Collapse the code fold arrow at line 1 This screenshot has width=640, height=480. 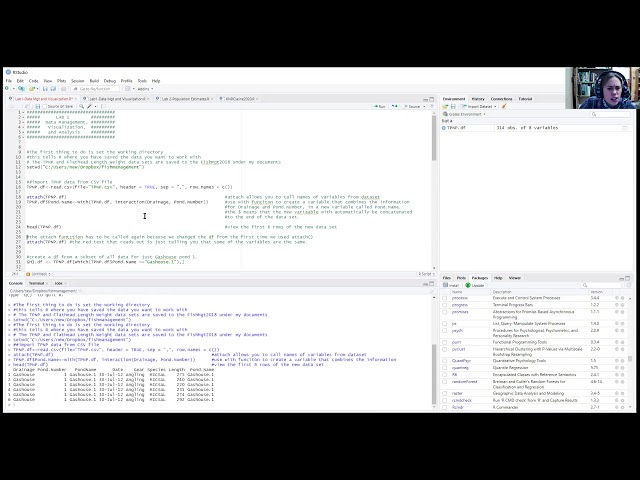23,112
